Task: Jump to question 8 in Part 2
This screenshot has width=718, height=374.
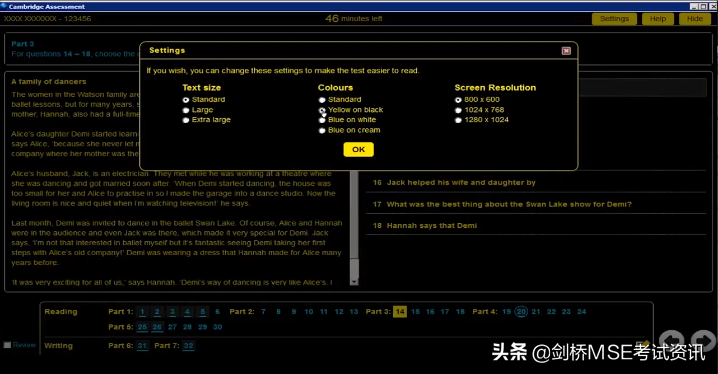Action: [x=278, y=312]
